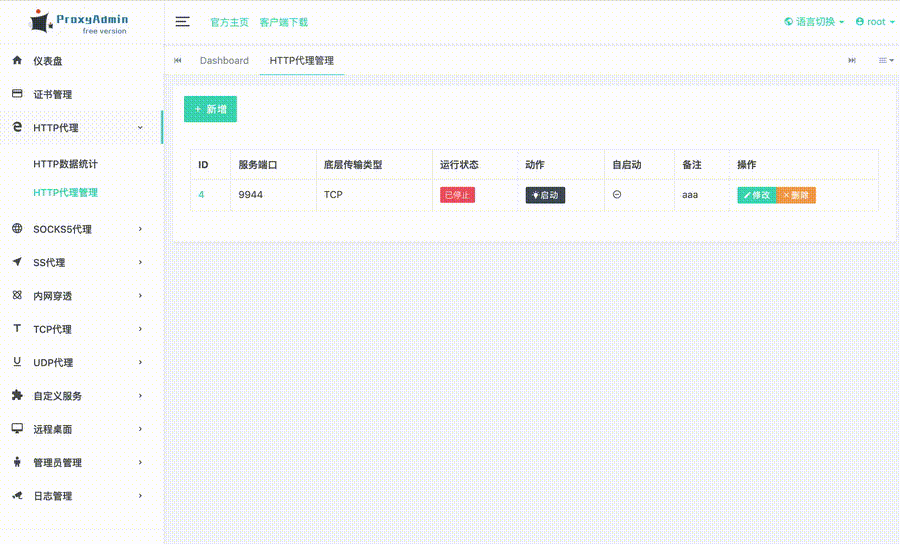Open HTTP数据统计 submenu item
This screenshot has height=544, width=900.
[65, 164]
